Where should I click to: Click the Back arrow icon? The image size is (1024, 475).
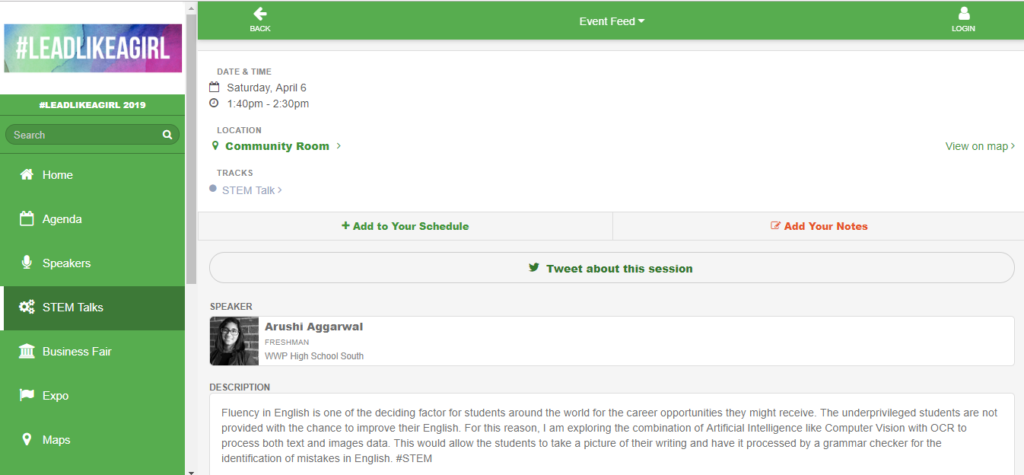[261, 14]
